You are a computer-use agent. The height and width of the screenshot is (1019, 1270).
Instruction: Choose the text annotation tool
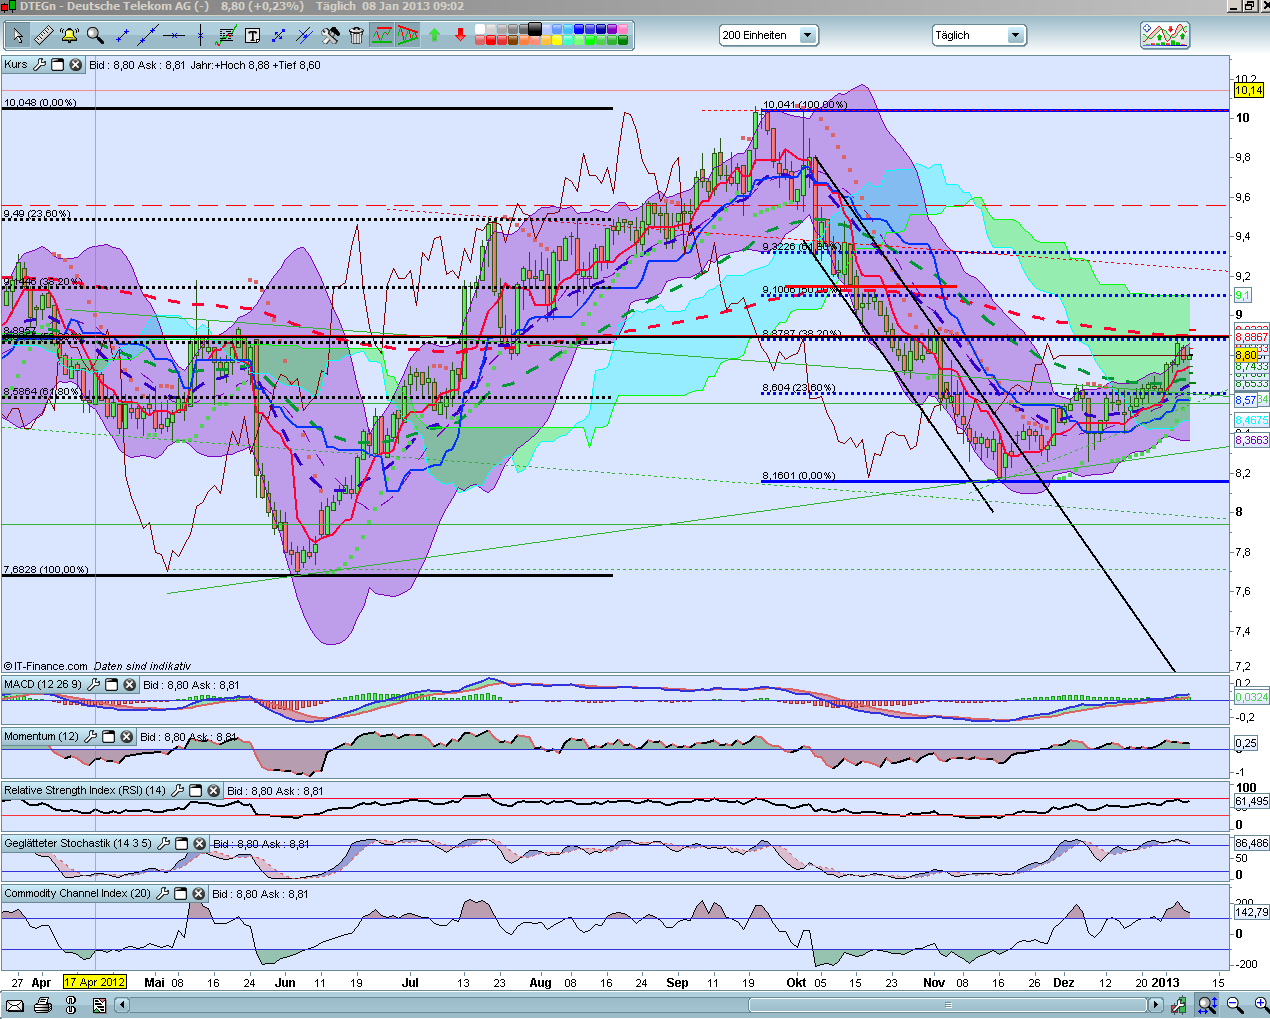point(252,36)
